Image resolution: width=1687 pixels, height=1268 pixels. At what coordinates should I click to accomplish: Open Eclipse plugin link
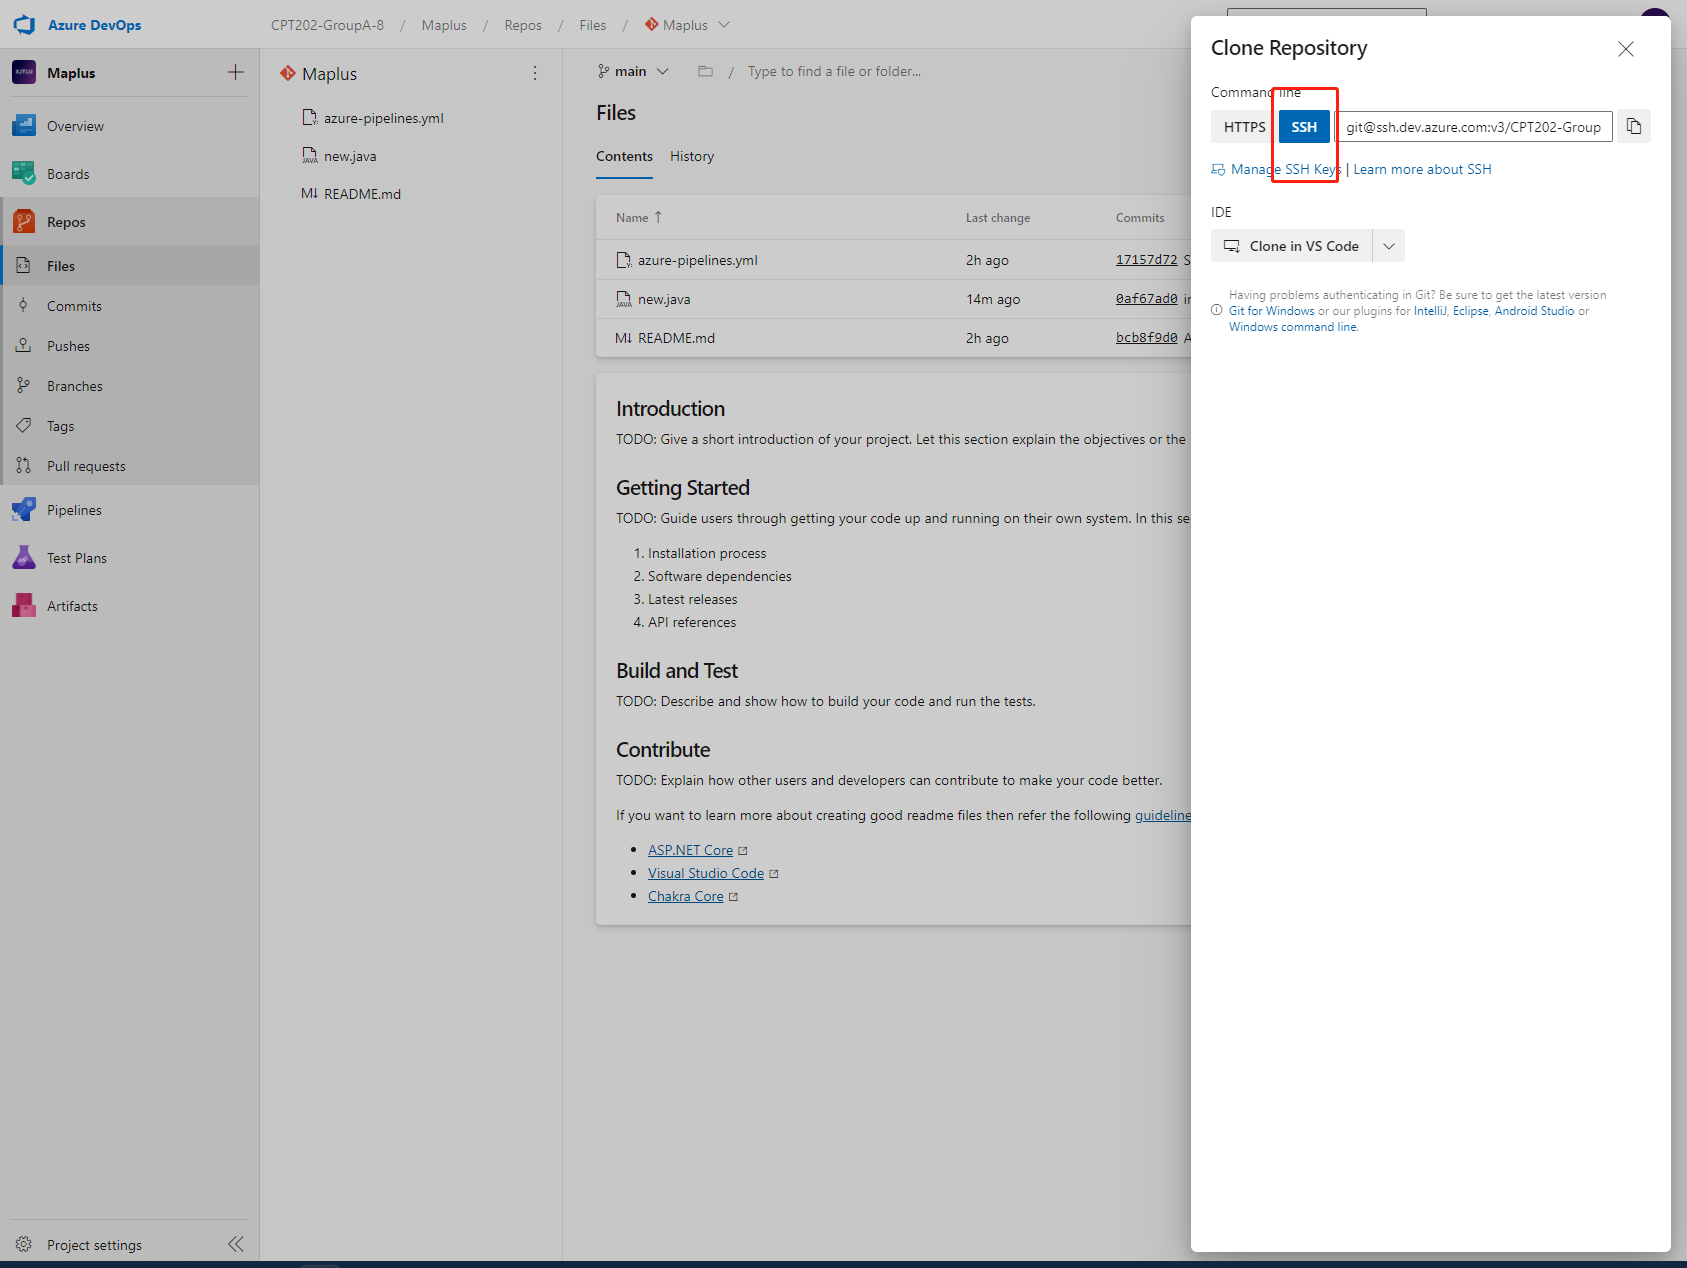click(x=1470, y=311)
